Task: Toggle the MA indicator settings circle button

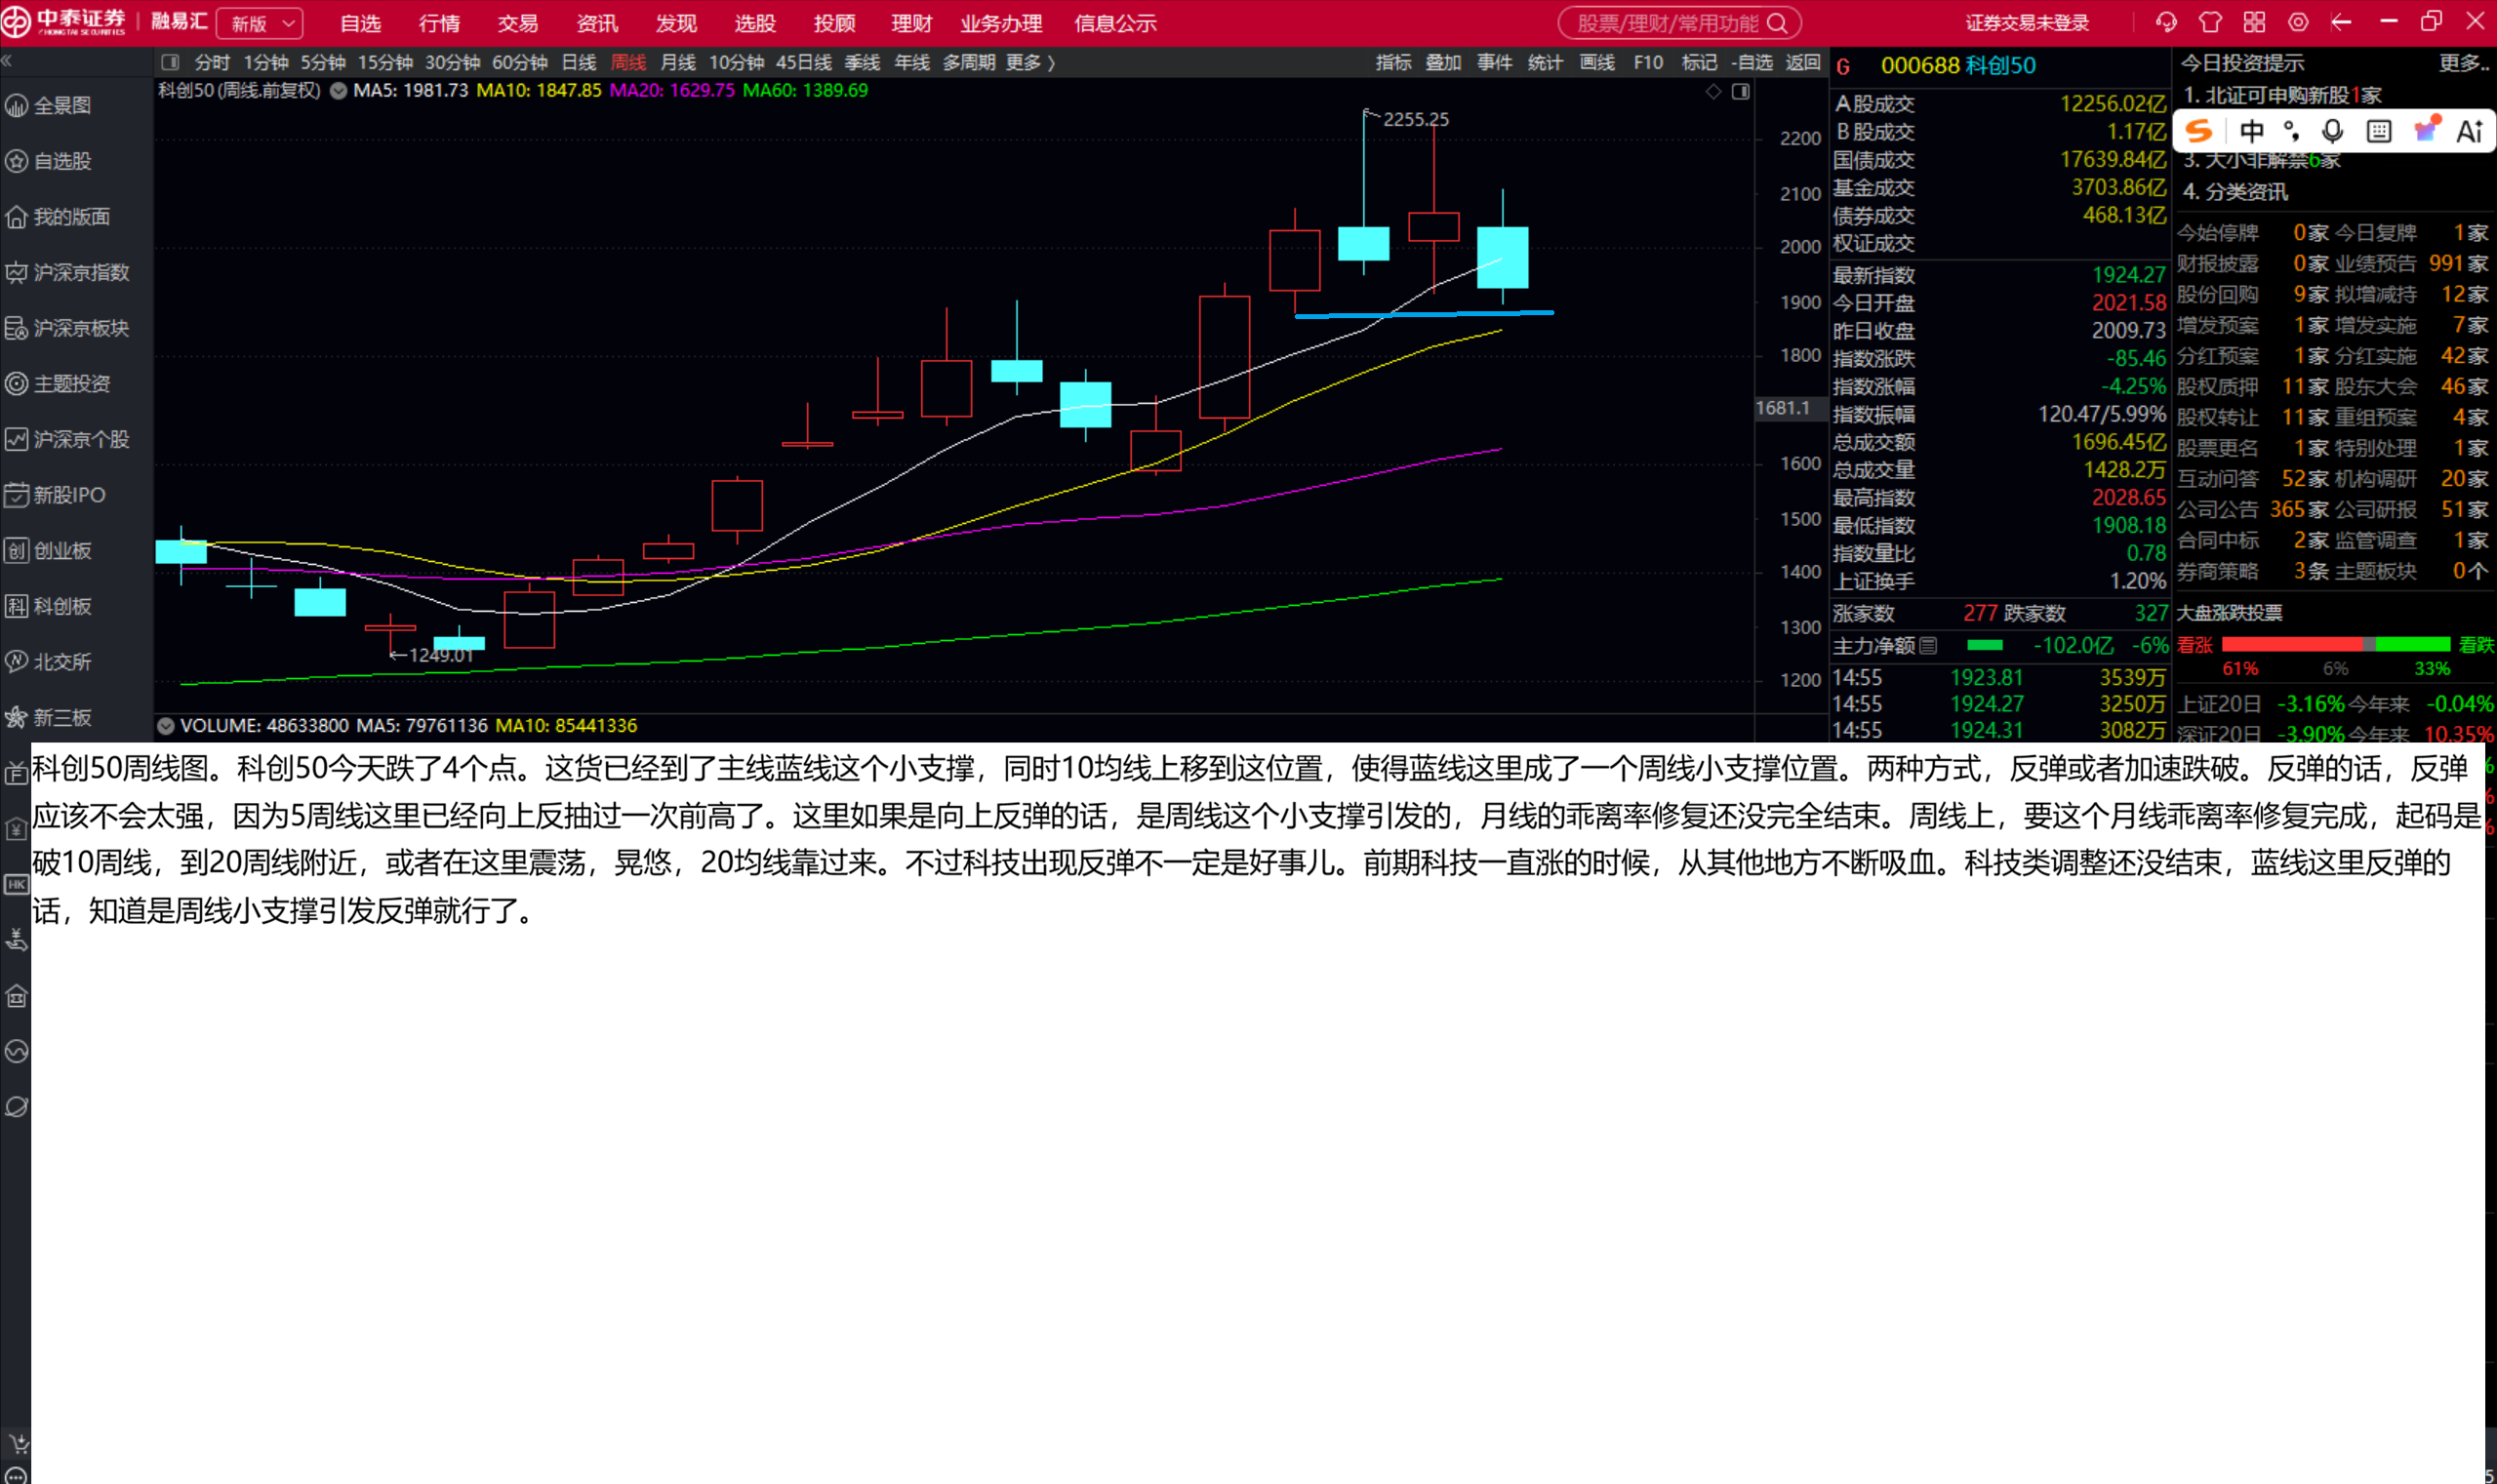Action: point(339,91)
